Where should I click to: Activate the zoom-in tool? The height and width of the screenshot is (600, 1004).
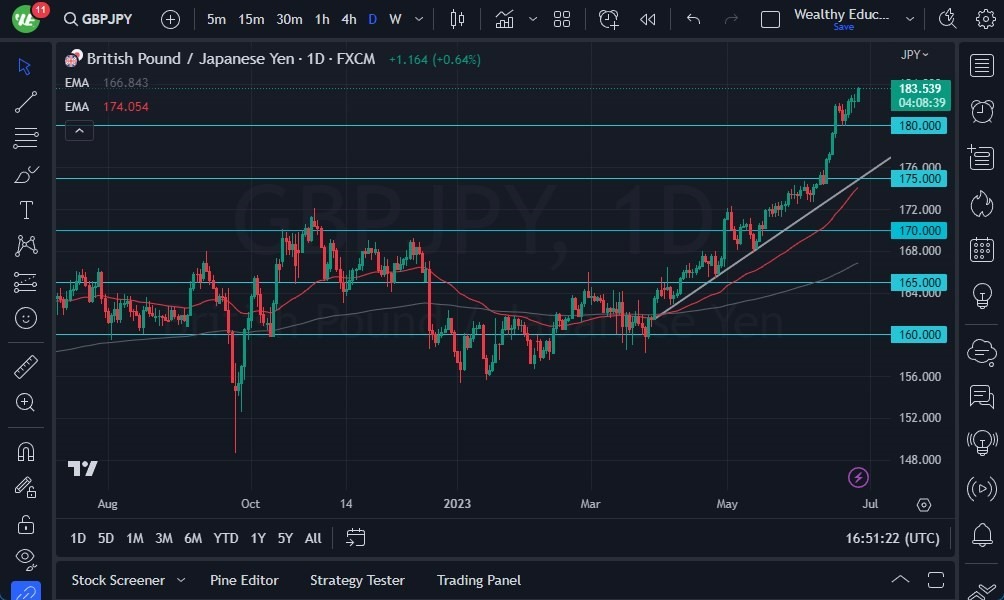pyautogui.click(x=25, y=402)
